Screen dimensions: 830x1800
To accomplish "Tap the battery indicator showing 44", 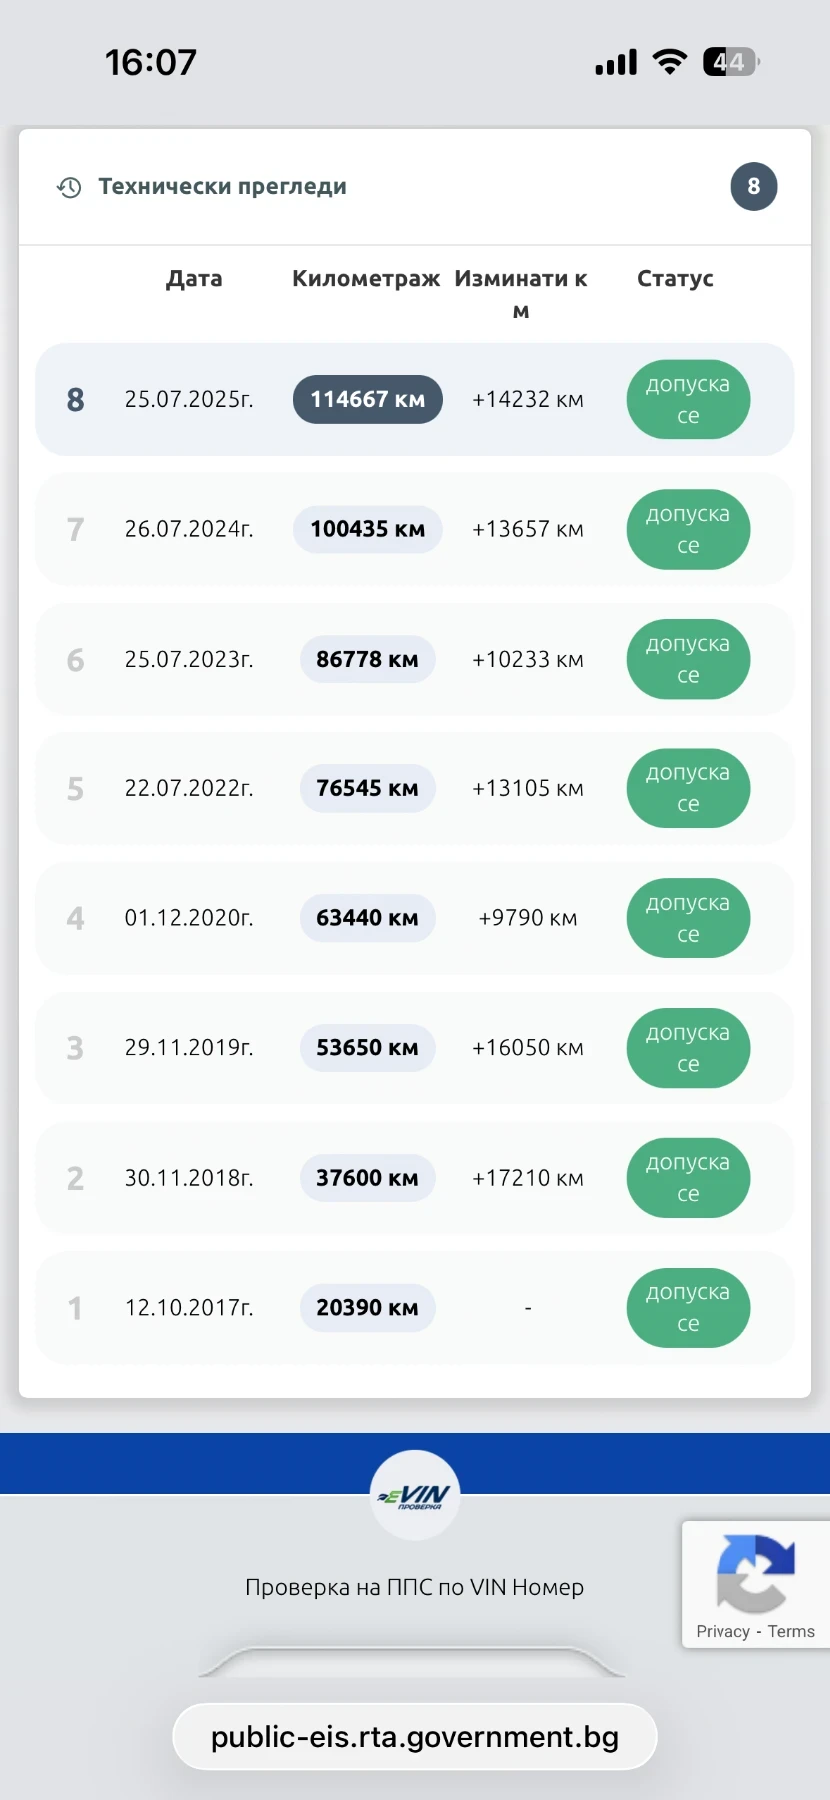I will 730,62.
